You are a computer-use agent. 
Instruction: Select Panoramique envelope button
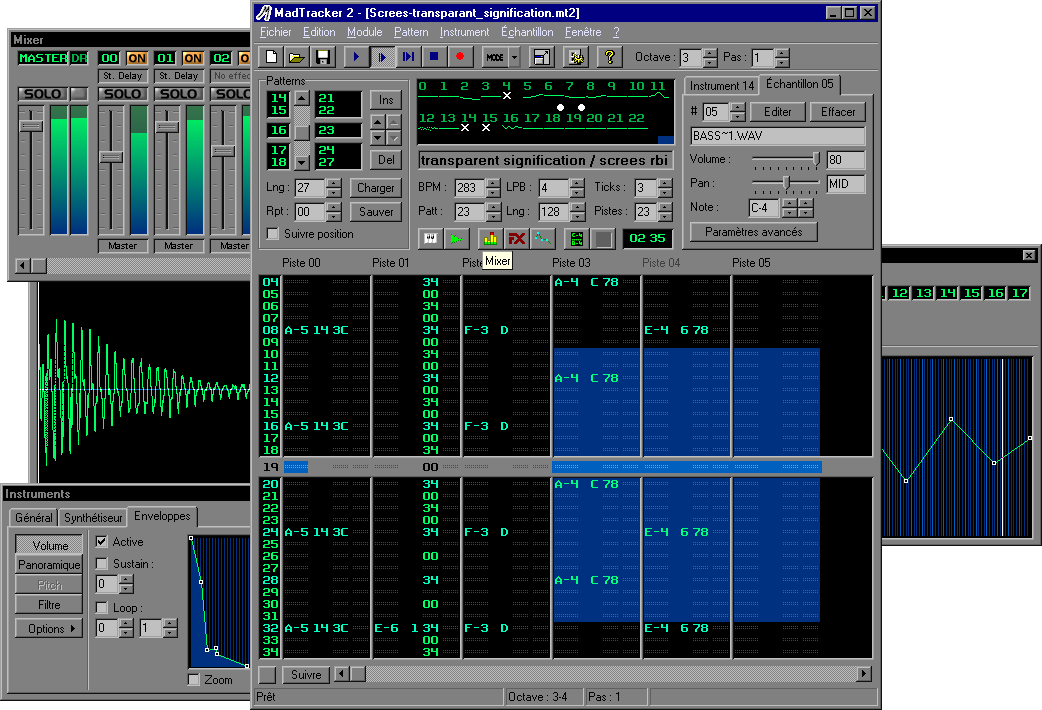coord(49,564)
